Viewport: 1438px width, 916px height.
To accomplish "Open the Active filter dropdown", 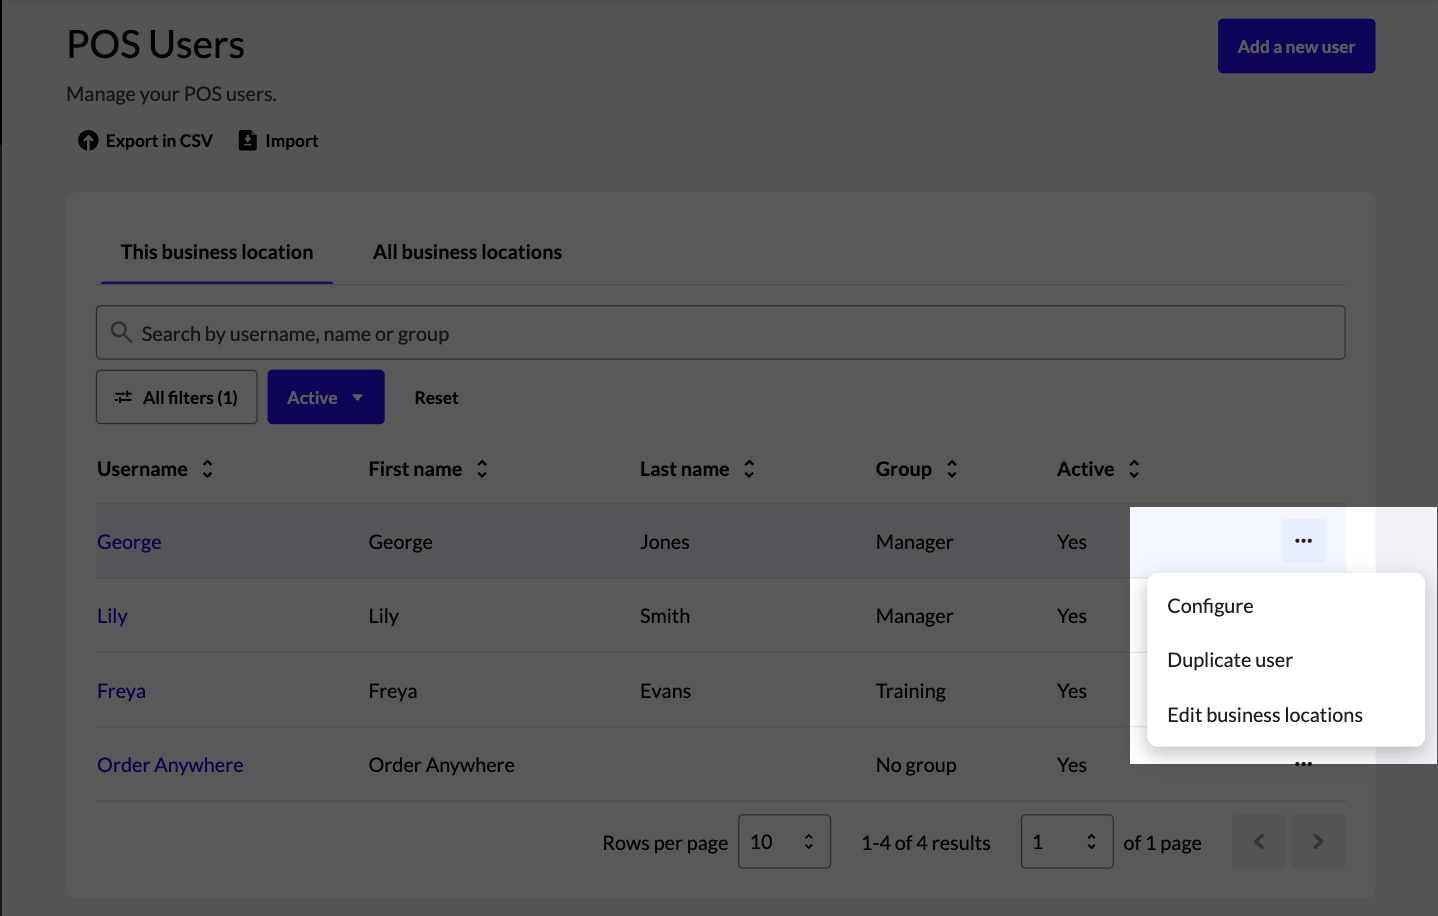I will pyautogui.click(x=325, y=398).
